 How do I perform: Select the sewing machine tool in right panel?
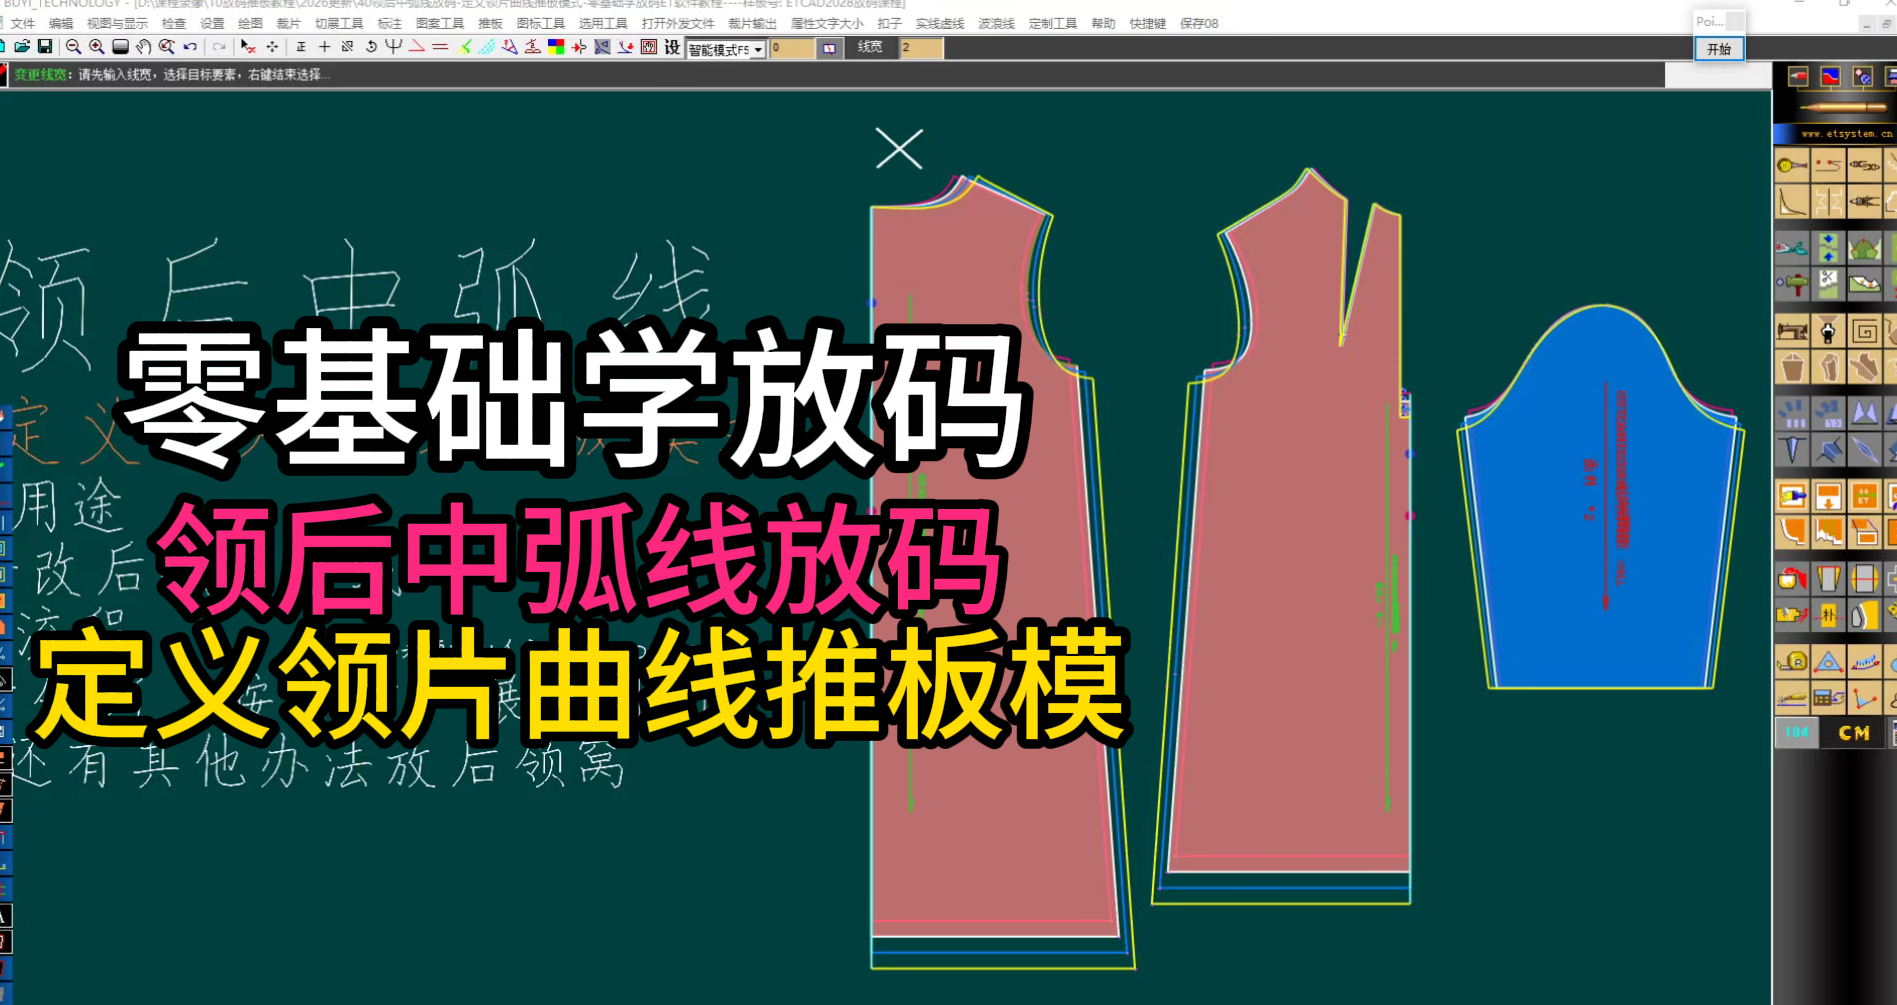[x=1791, y=330]
